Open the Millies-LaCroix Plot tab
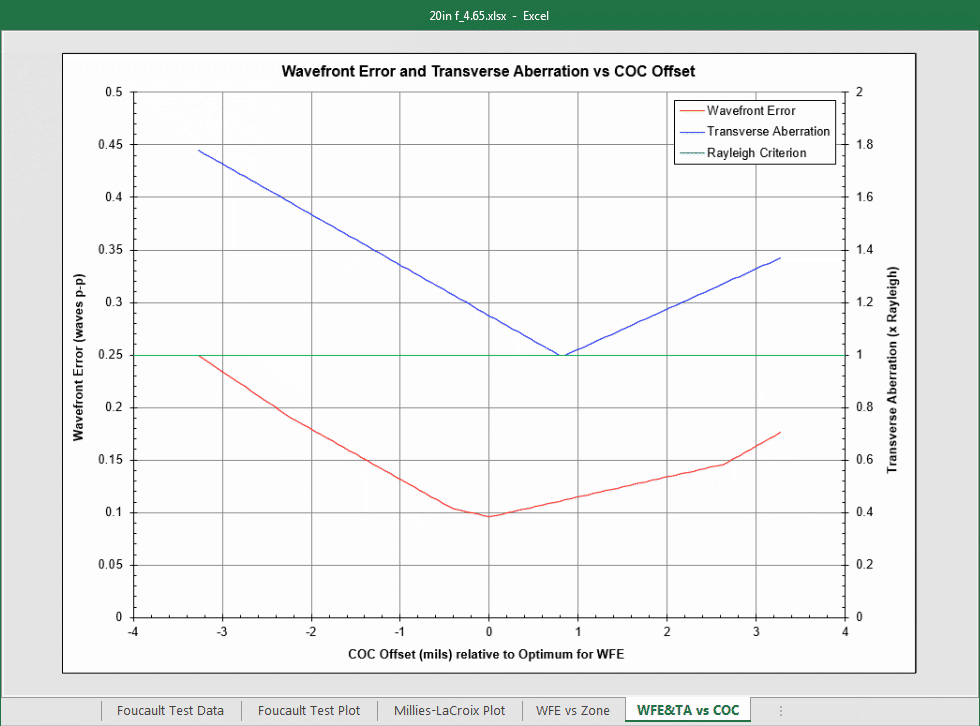Screen dimensions: 980x726 click(x=450, y=710)
